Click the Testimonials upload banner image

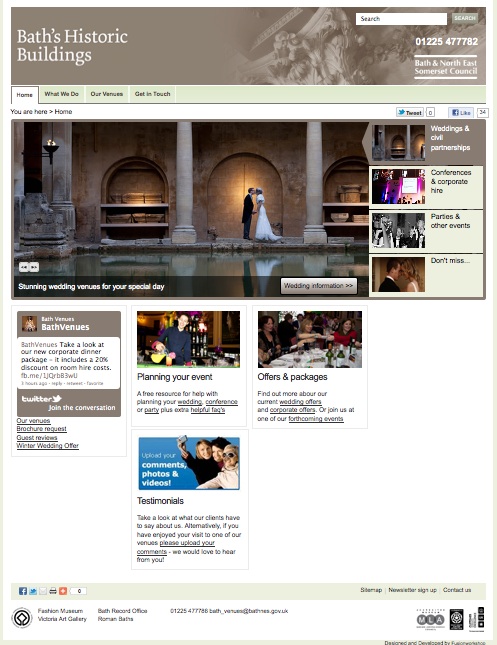point(189,463)
